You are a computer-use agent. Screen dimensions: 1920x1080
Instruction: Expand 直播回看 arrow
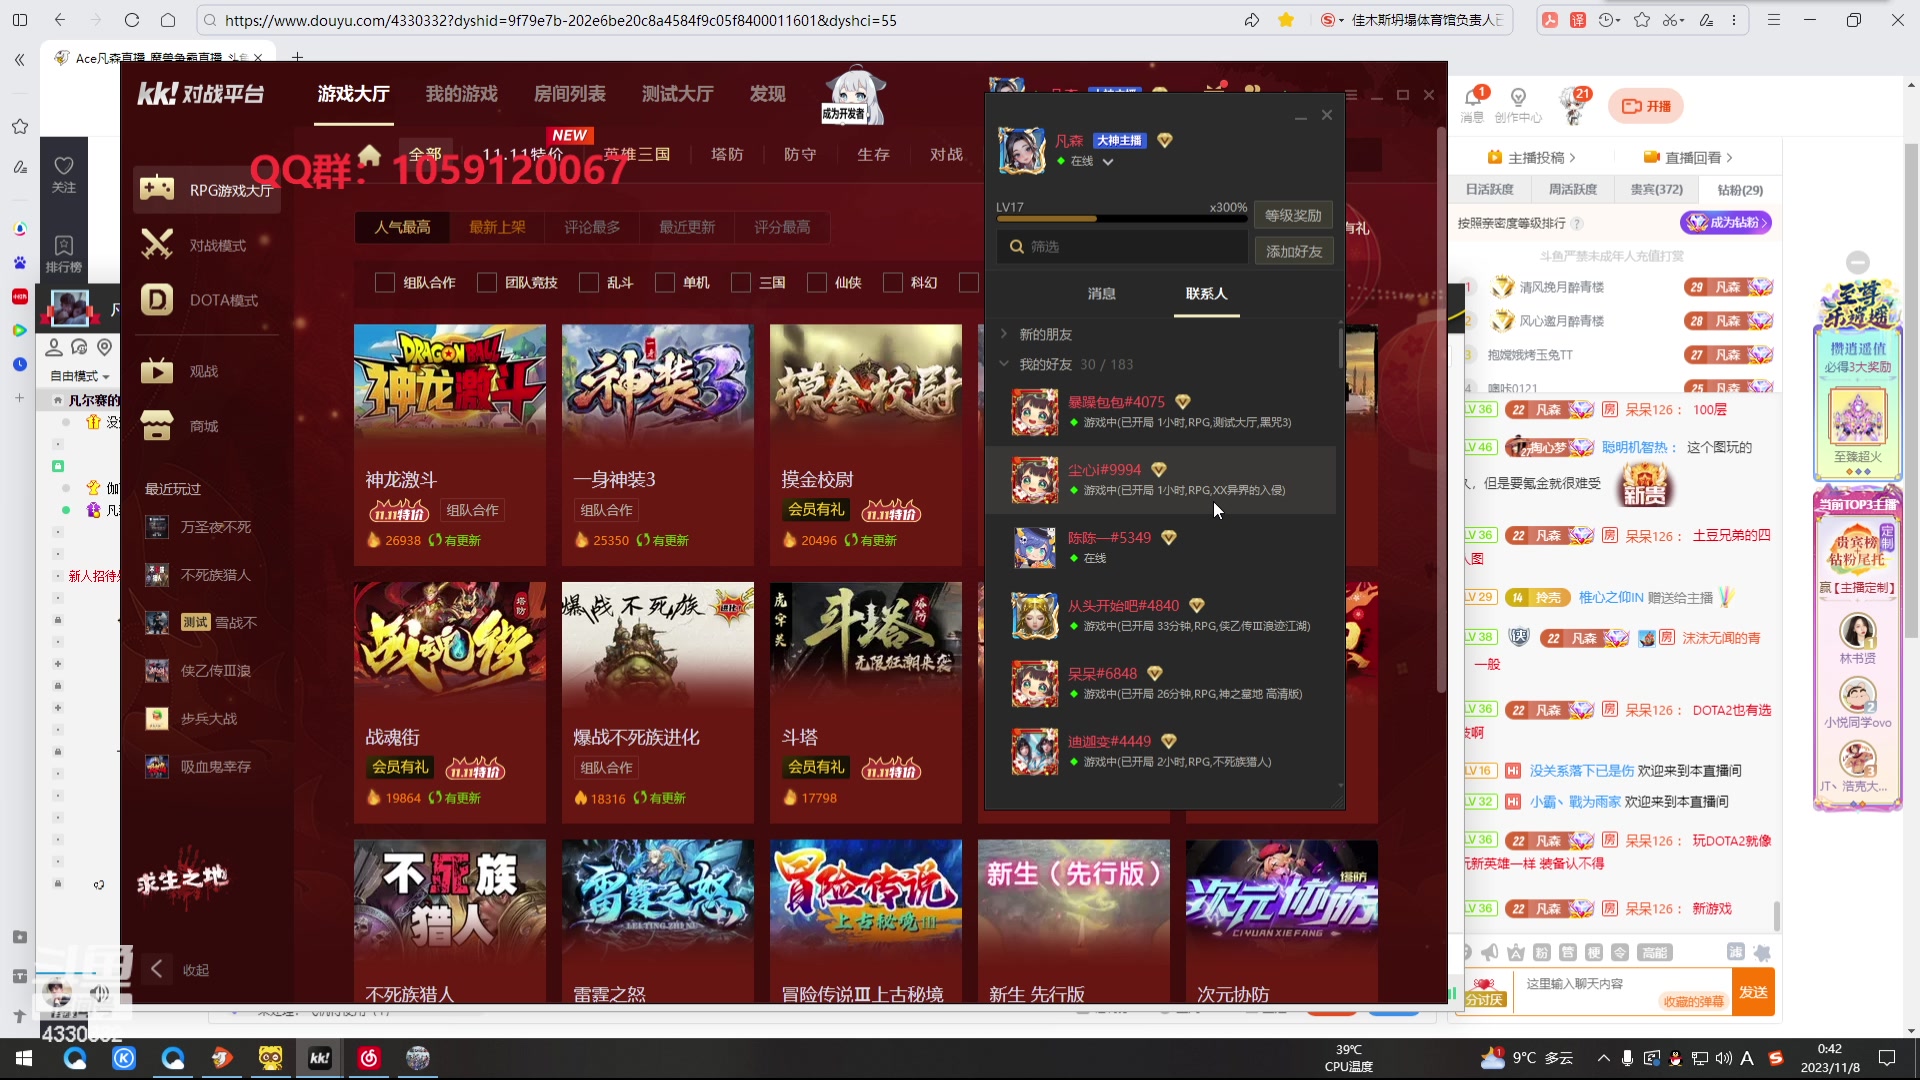[1729, 158]
